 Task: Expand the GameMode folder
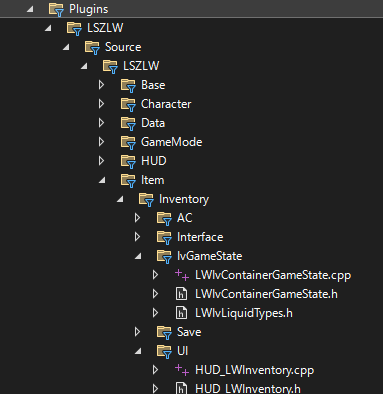[x=102, y=142]
